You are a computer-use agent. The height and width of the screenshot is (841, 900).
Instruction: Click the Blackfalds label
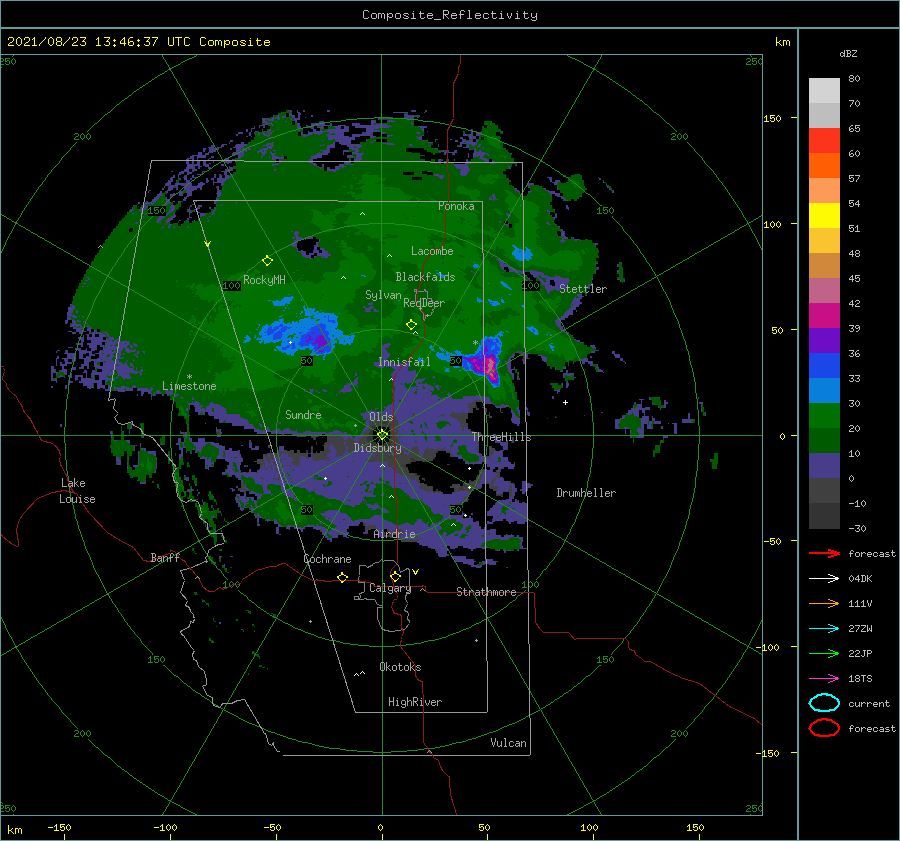tap(425, 277)
